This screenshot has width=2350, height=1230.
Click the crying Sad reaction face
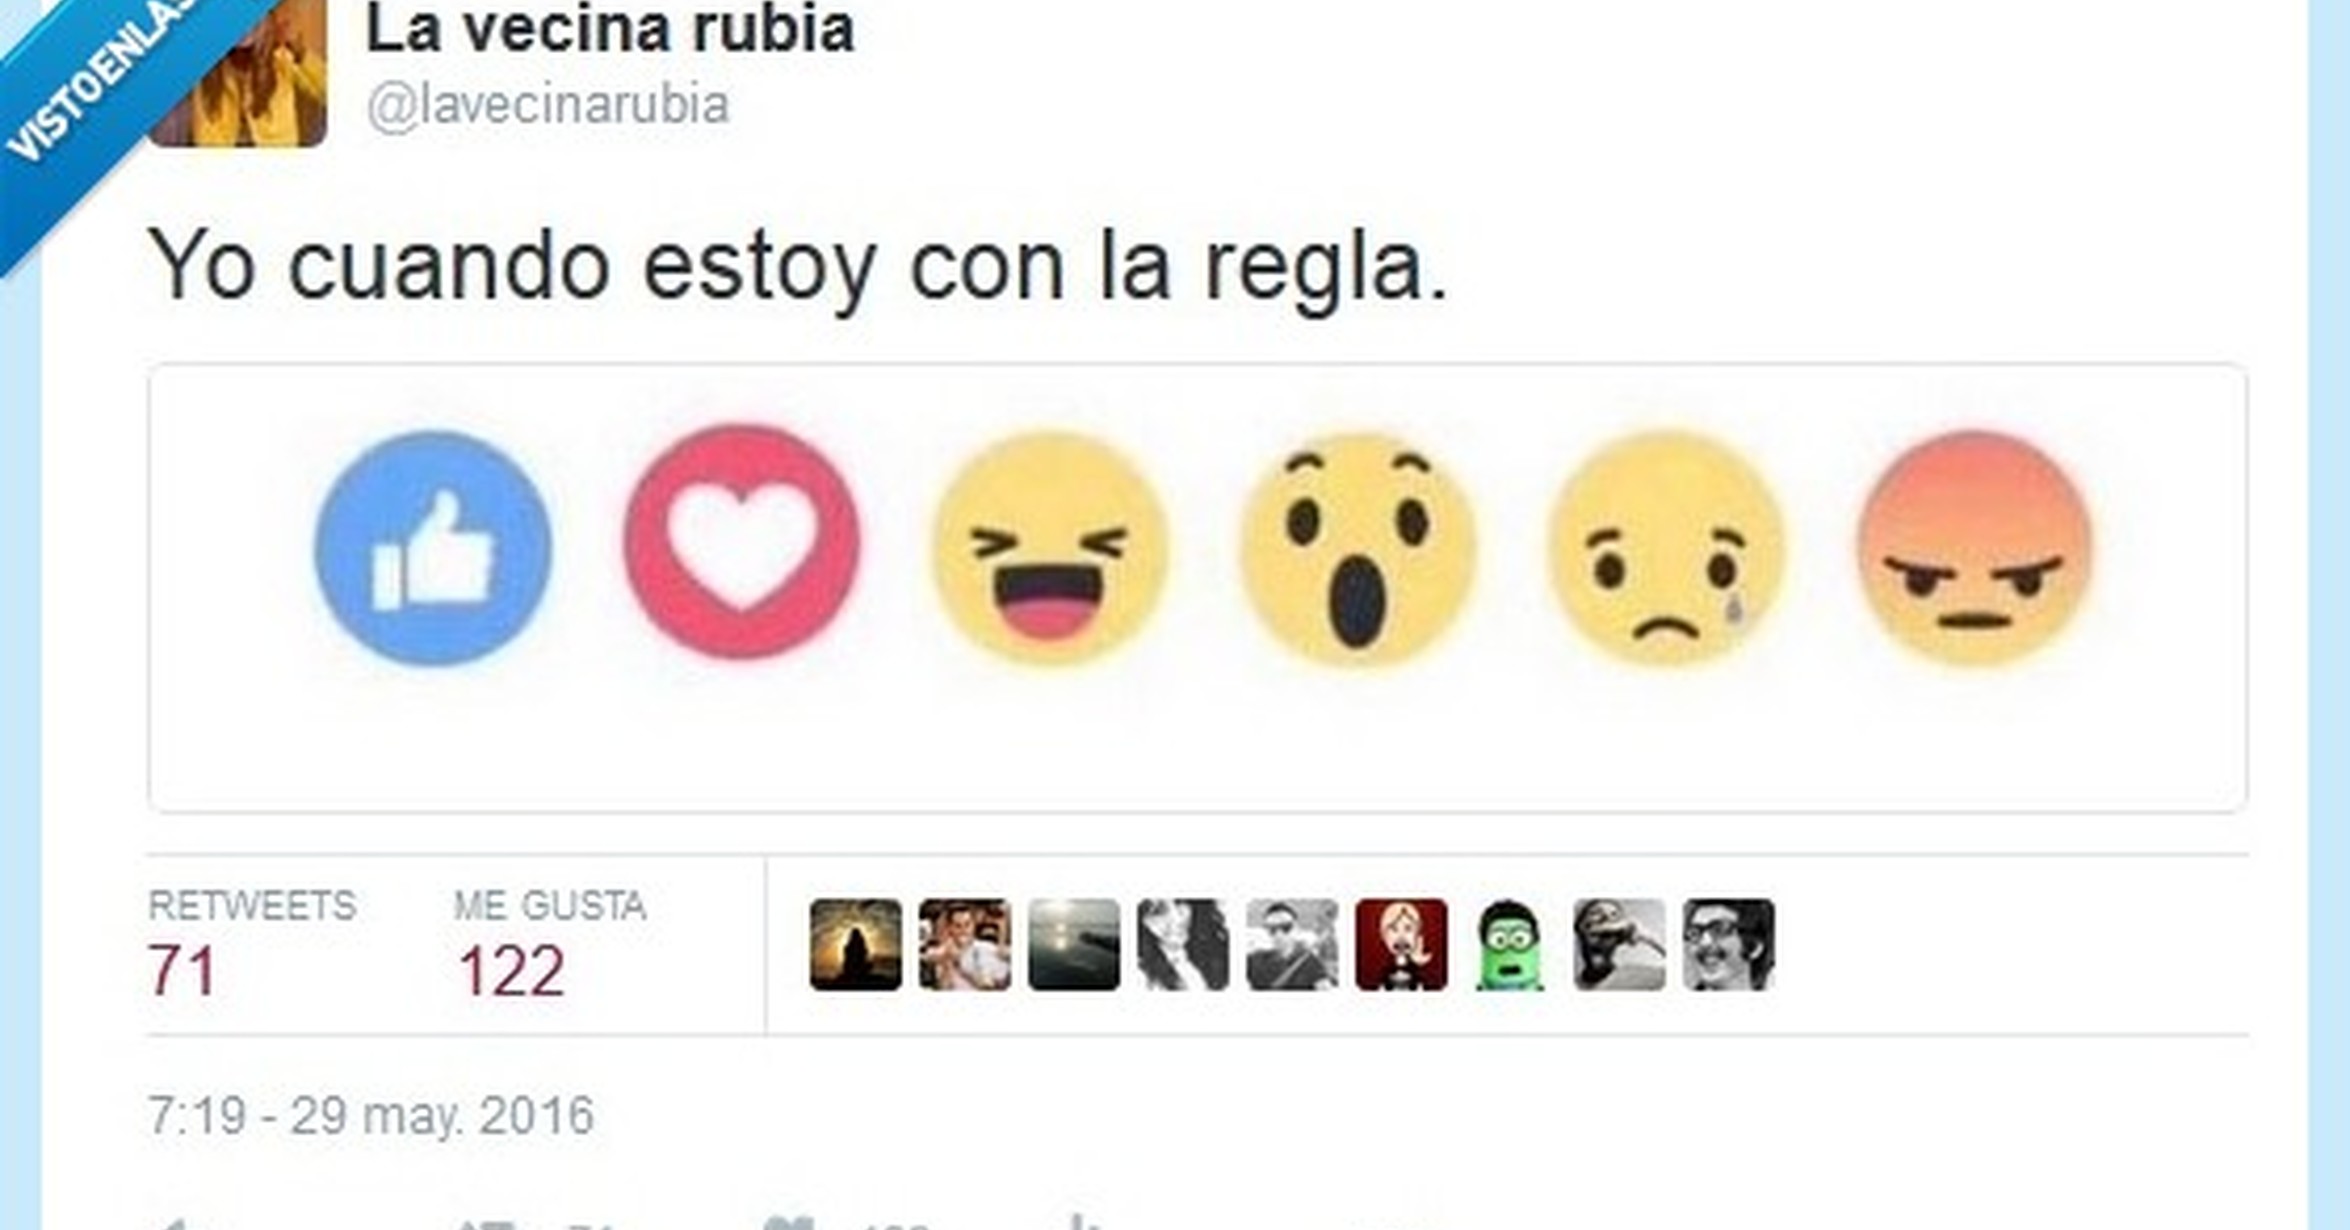[x=1666, y=548]
